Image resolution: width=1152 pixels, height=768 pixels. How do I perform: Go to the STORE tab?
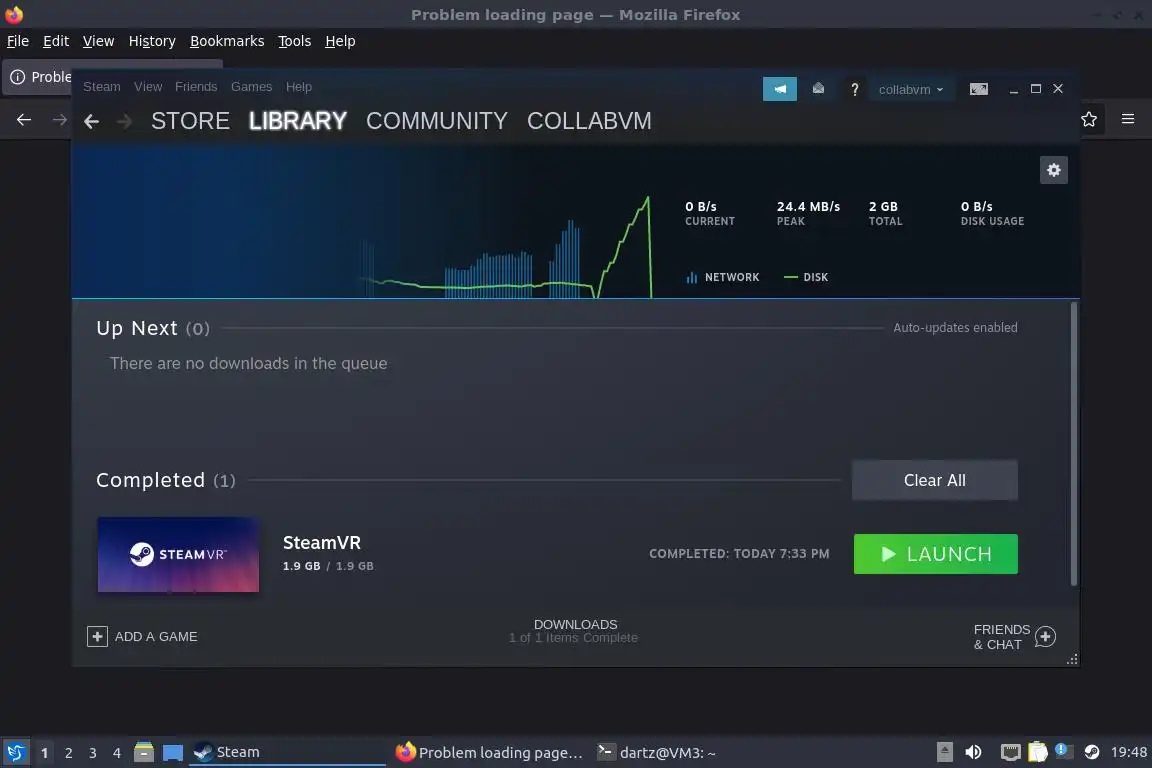click(190, 121)
